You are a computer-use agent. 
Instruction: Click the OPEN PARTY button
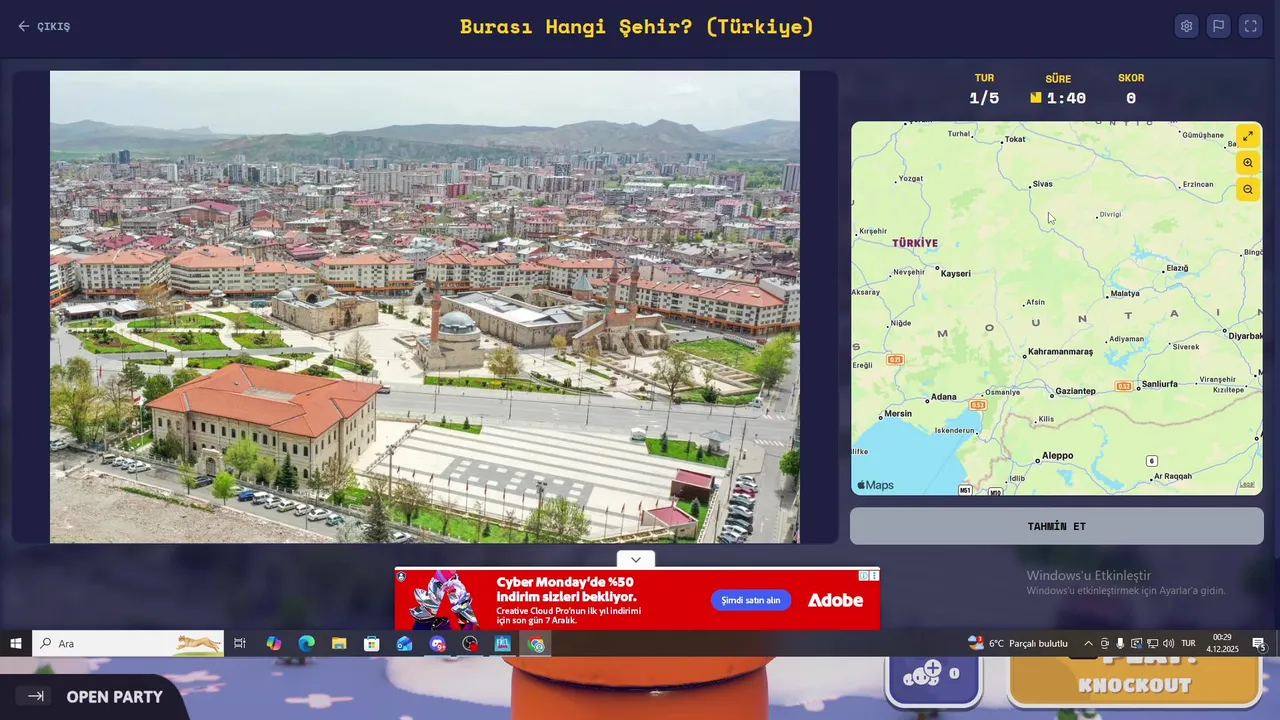coord(93,696)
